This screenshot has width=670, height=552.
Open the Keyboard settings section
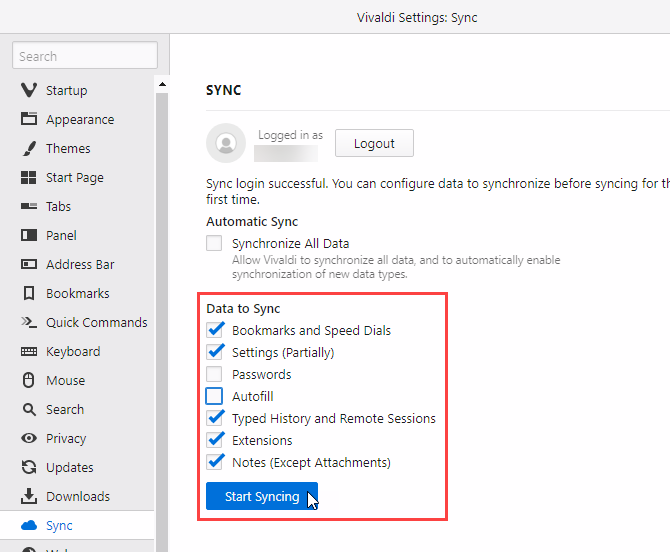(x=77, y=351)
